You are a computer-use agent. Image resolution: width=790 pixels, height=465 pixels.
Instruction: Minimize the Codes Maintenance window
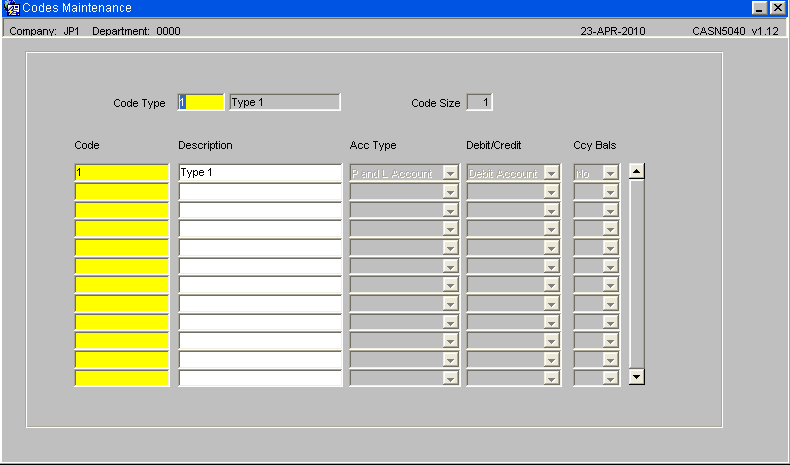(x=759, y=8)
